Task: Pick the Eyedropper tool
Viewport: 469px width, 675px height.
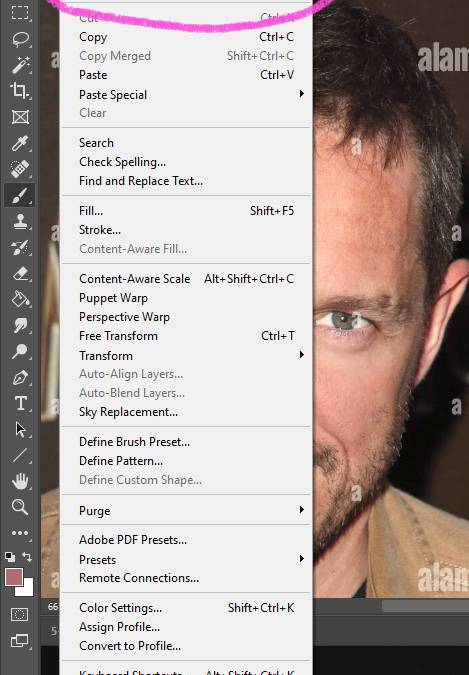Action: coord(20,143)
